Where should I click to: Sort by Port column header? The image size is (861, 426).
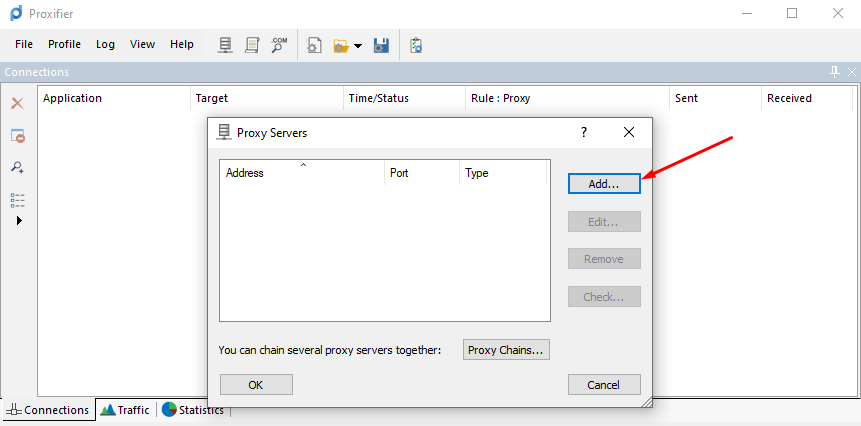pyautogui.click(x=422, y=172)
